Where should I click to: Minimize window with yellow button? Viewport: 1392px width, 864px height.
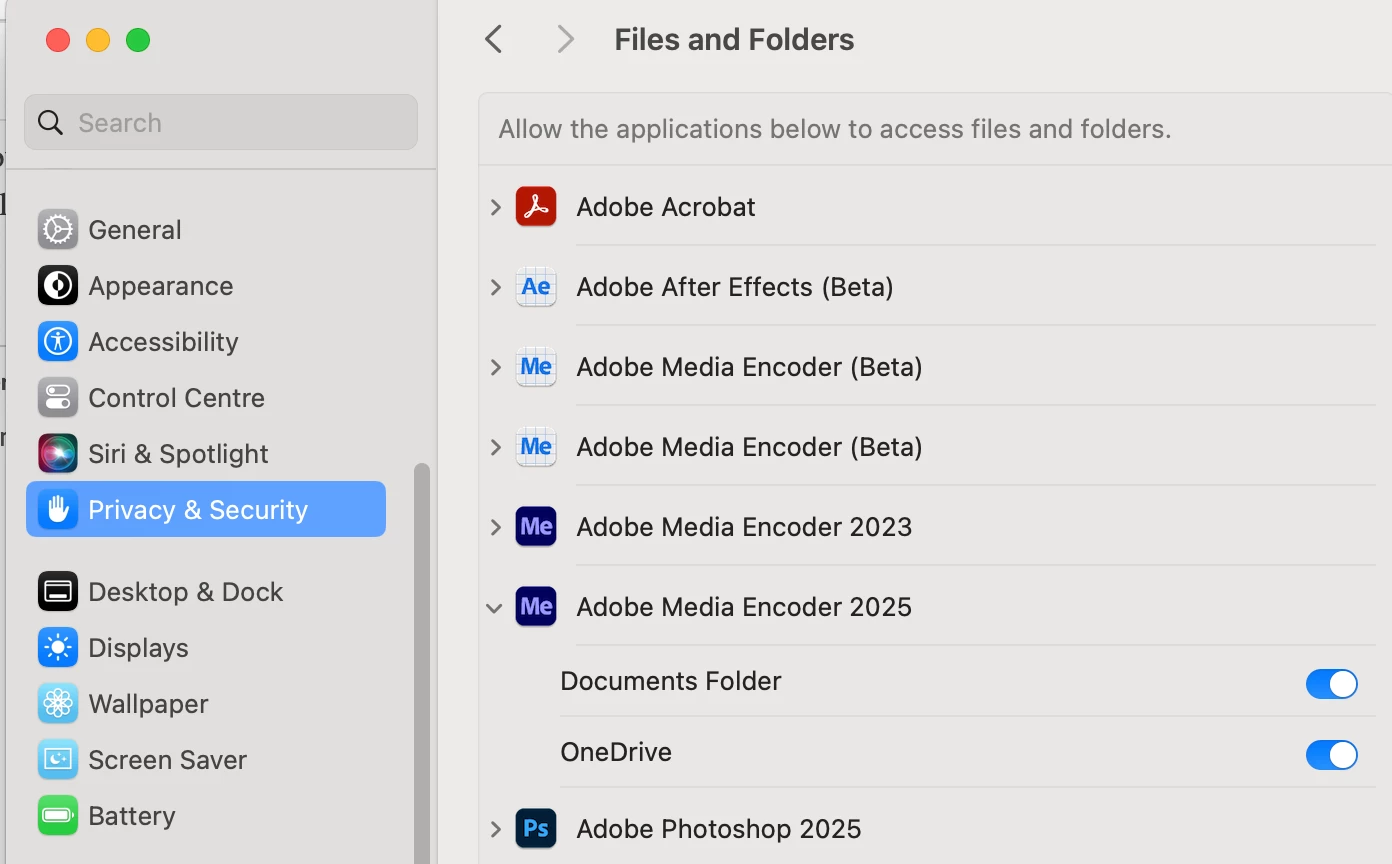pyautogui.click(x=98, y=40)
